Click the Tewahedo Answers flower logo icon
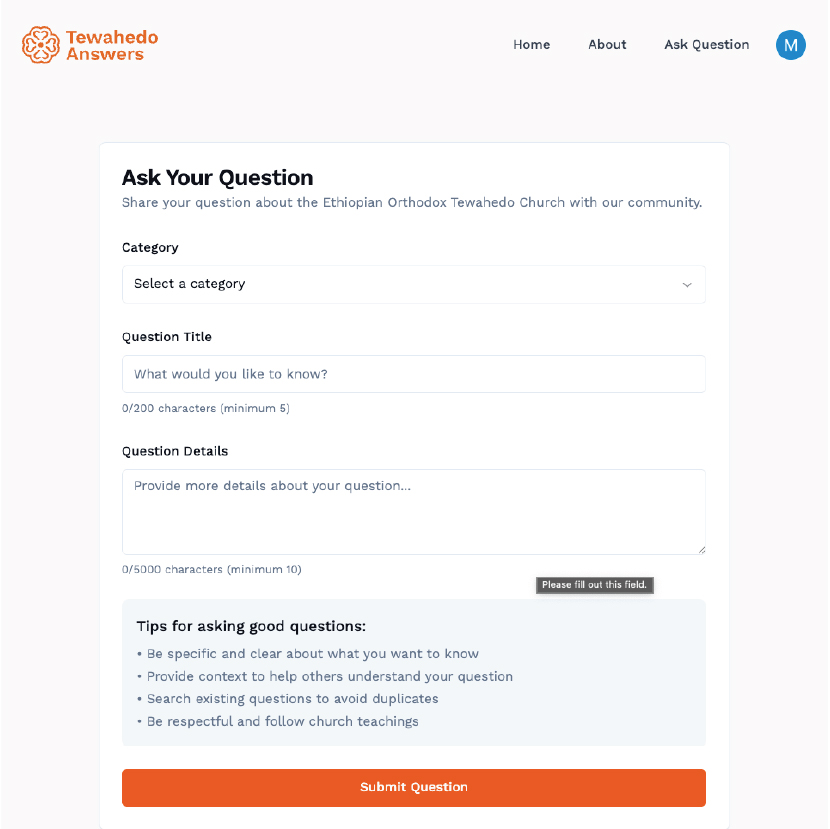This screenshot has height=829, width=830. click(41, 45)
